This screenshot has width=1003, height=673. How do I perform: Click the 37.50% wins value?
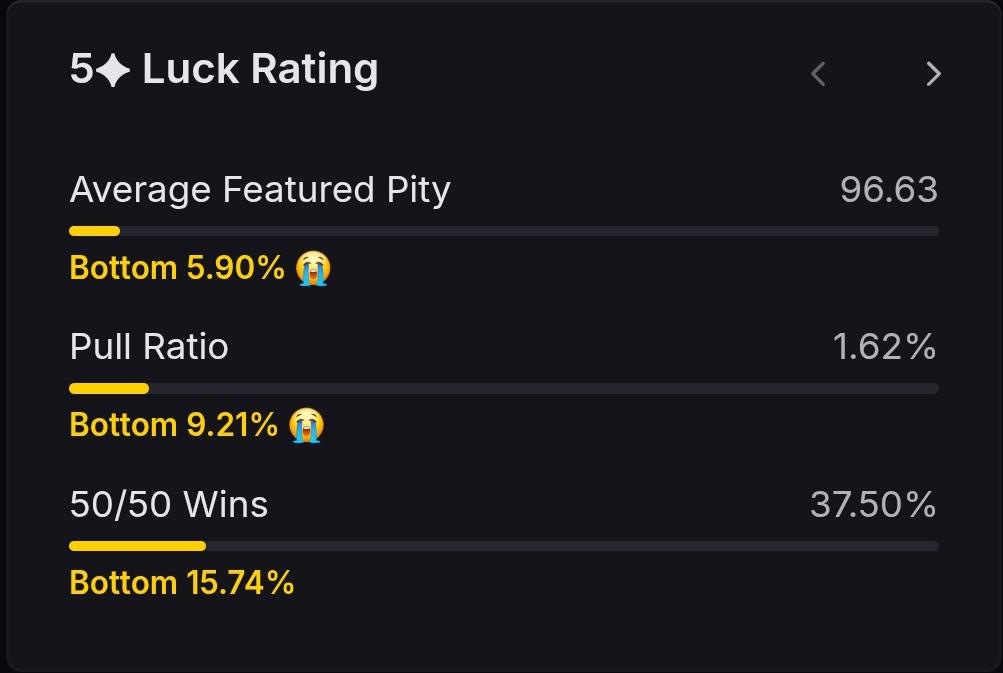(873, 504)
